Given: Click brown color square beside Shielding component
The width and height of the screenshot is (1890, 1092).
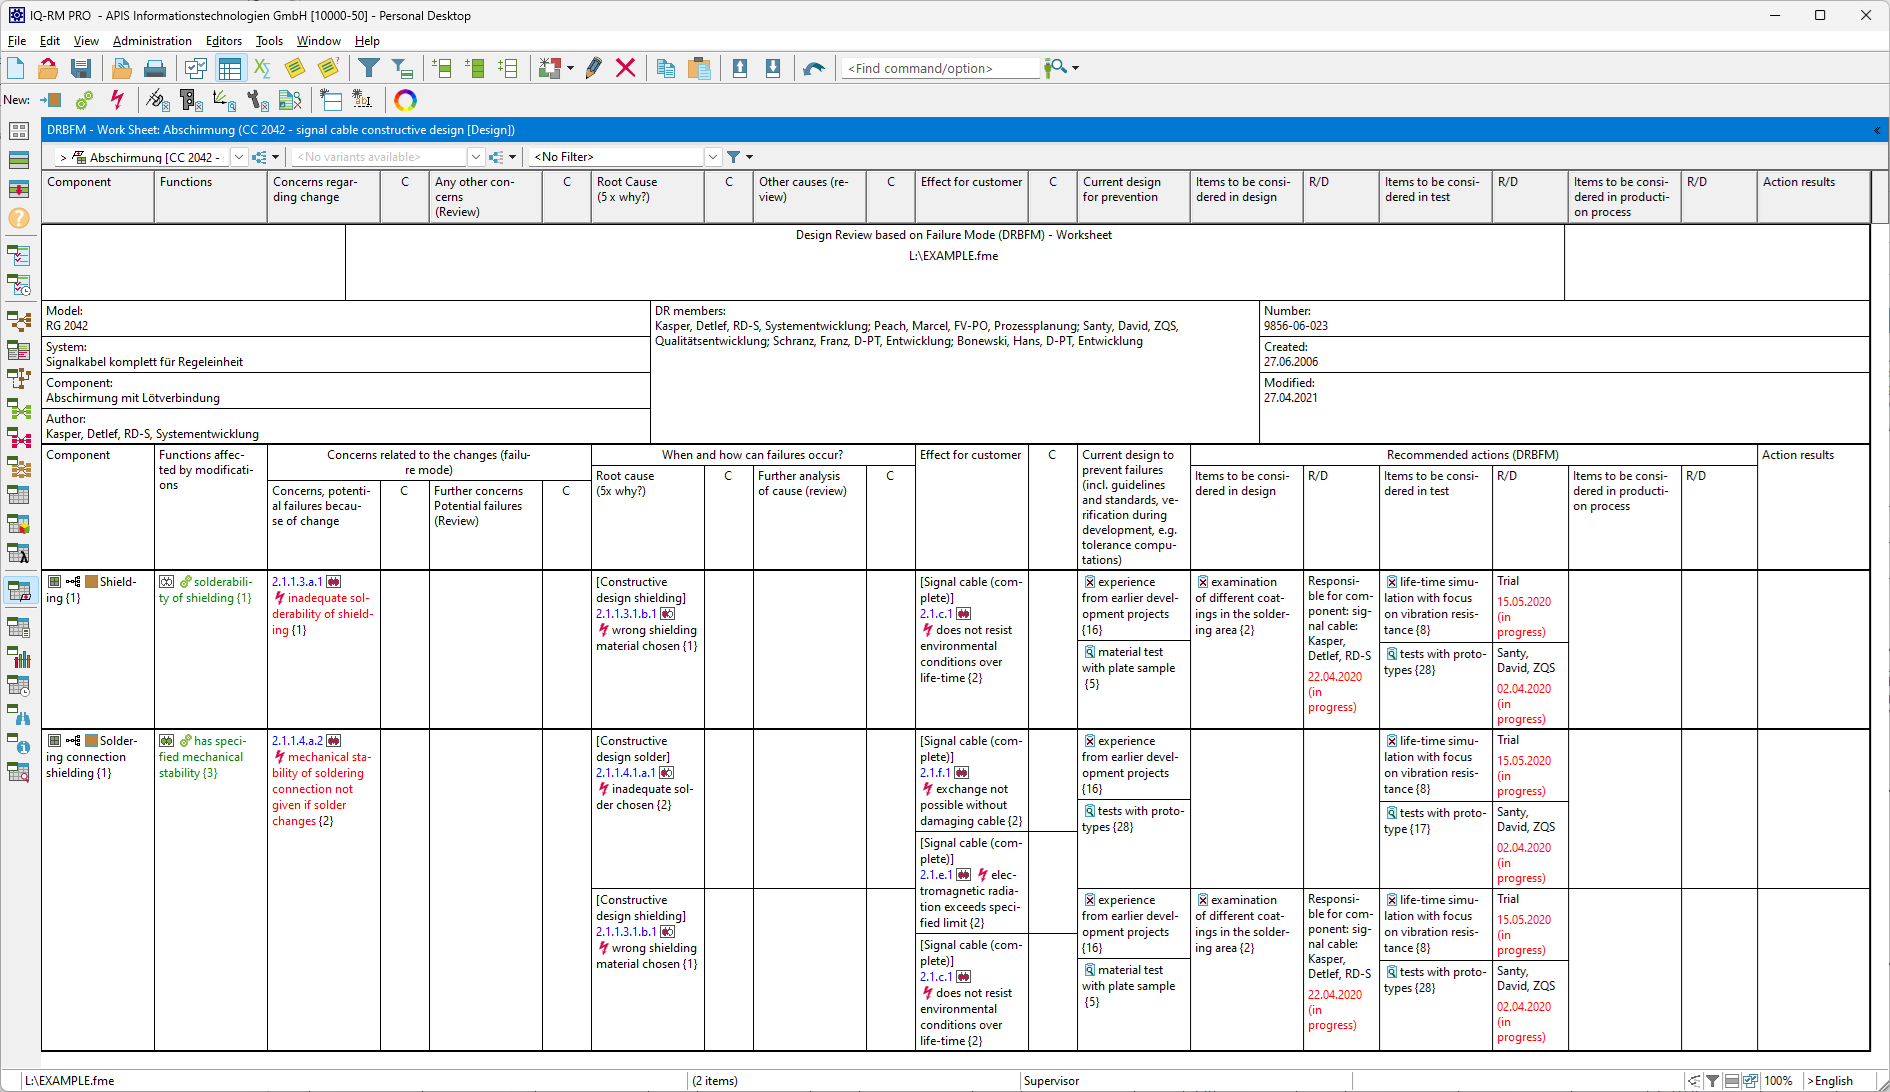Looking at the screenshot, I should [91, 582].
